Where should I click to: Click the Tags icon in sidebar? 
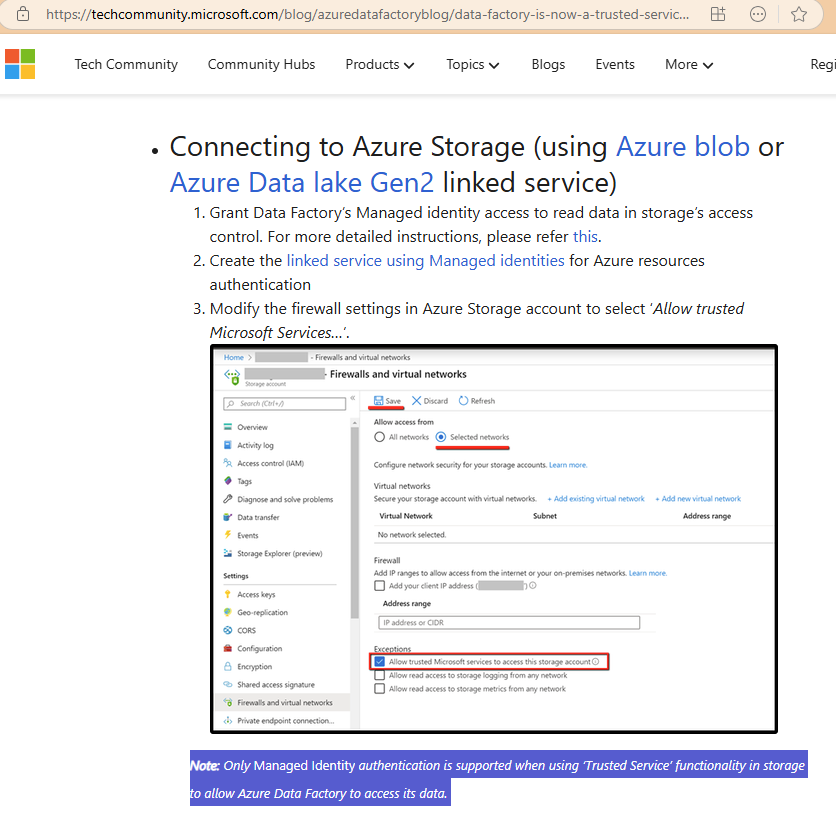point(228,481)
